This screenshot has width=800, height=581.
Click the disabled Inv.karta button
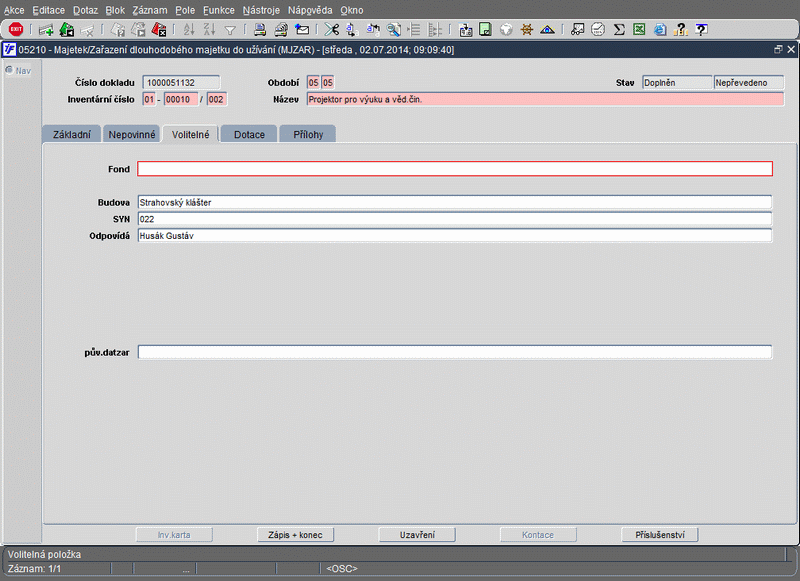coord(174,535)
